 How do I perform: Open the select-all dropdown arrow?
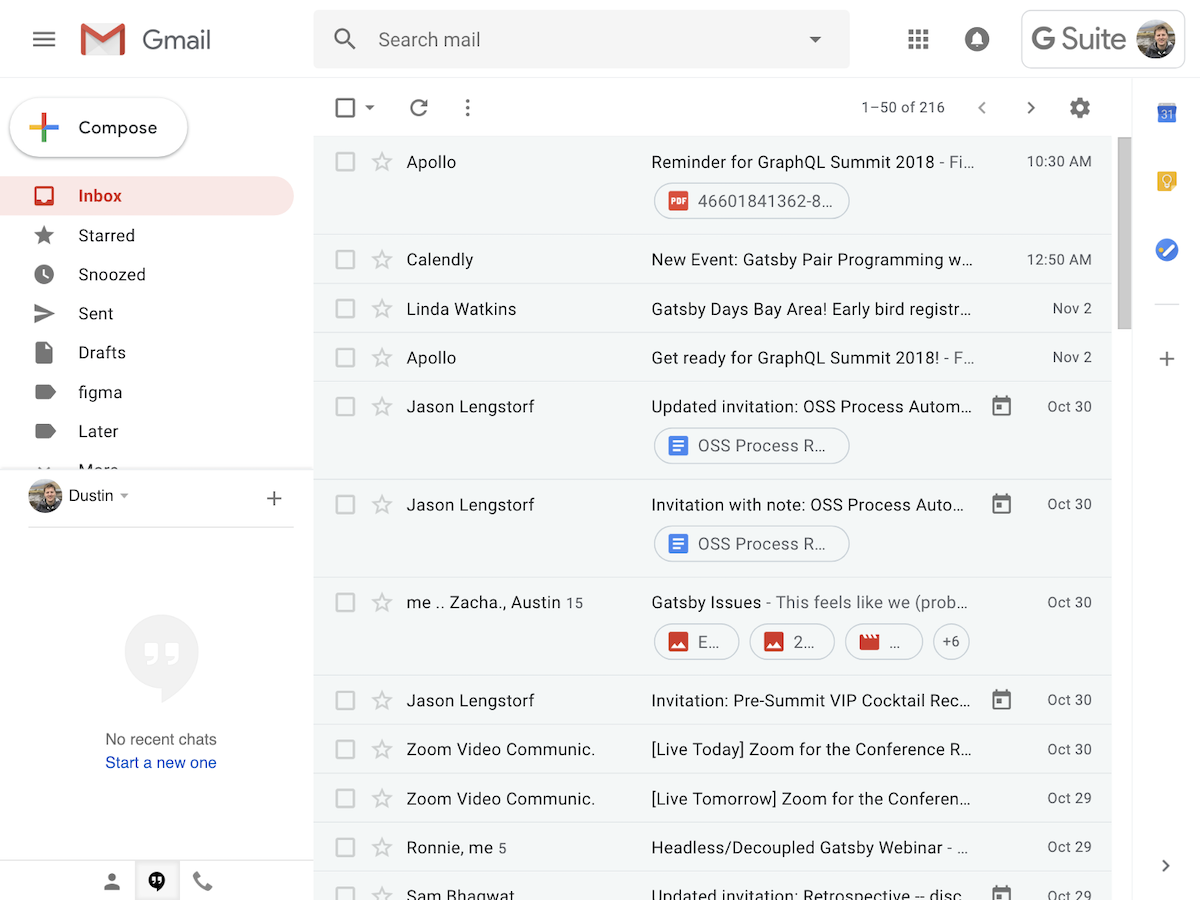coord(368,108)
